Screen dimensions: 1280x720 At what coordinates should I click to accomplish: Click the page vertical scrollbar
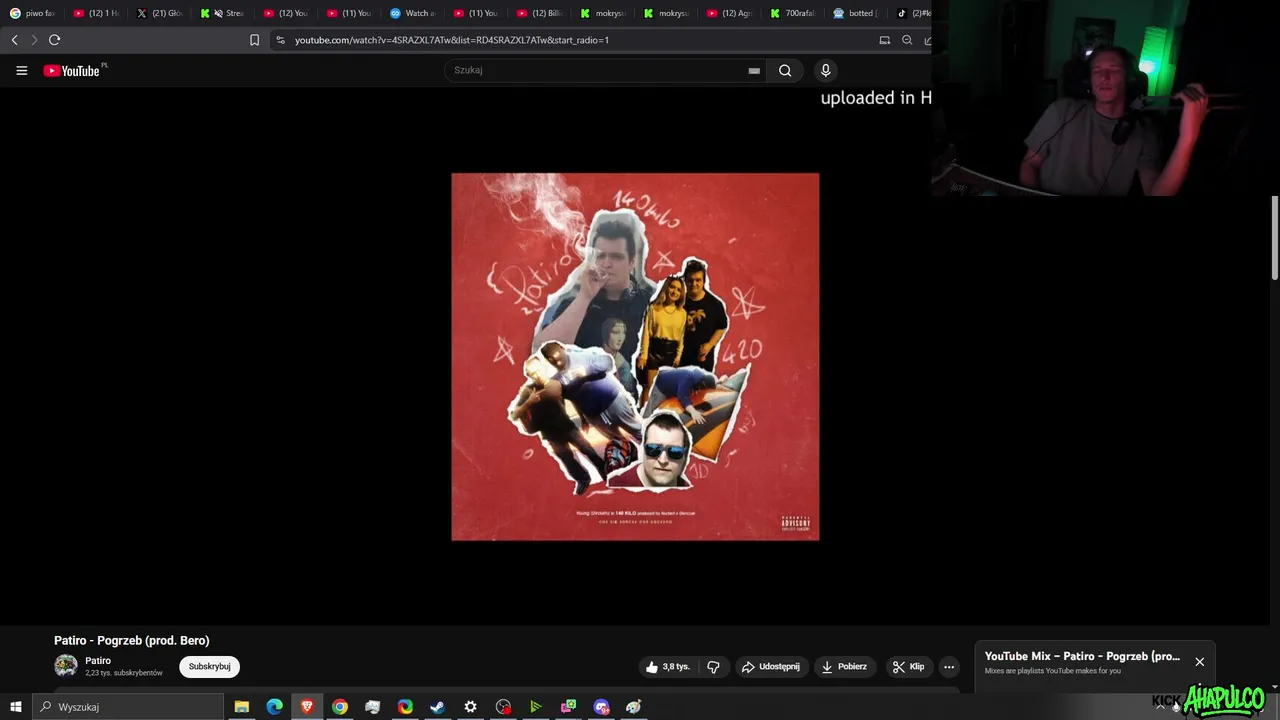point(1274,240)
